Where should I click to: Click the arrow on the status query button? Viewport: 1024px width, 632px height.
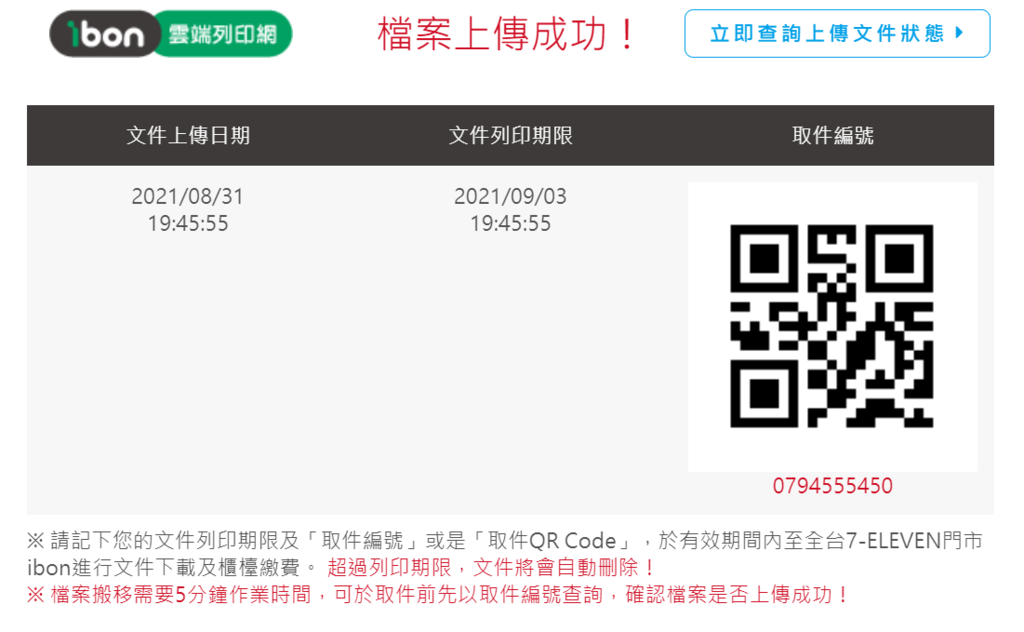click(959, 32)
